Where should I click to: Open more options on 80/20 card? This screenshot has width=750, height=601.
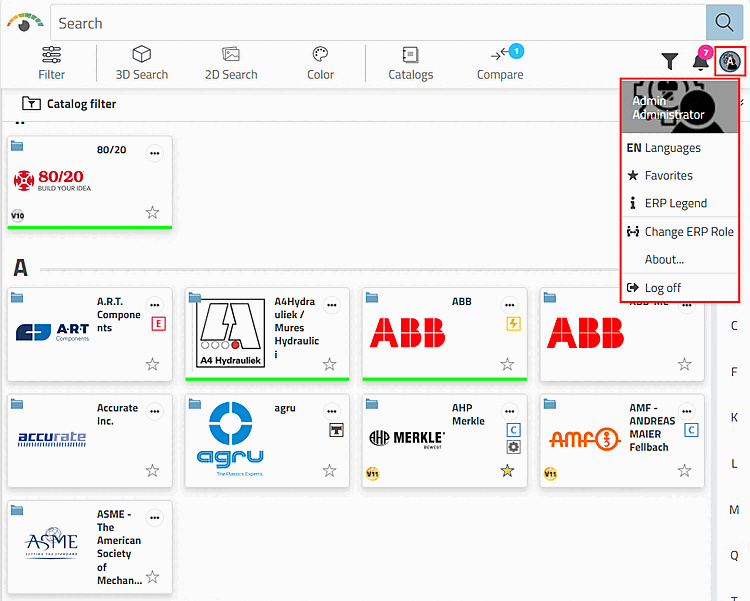(x=154, y=154)
